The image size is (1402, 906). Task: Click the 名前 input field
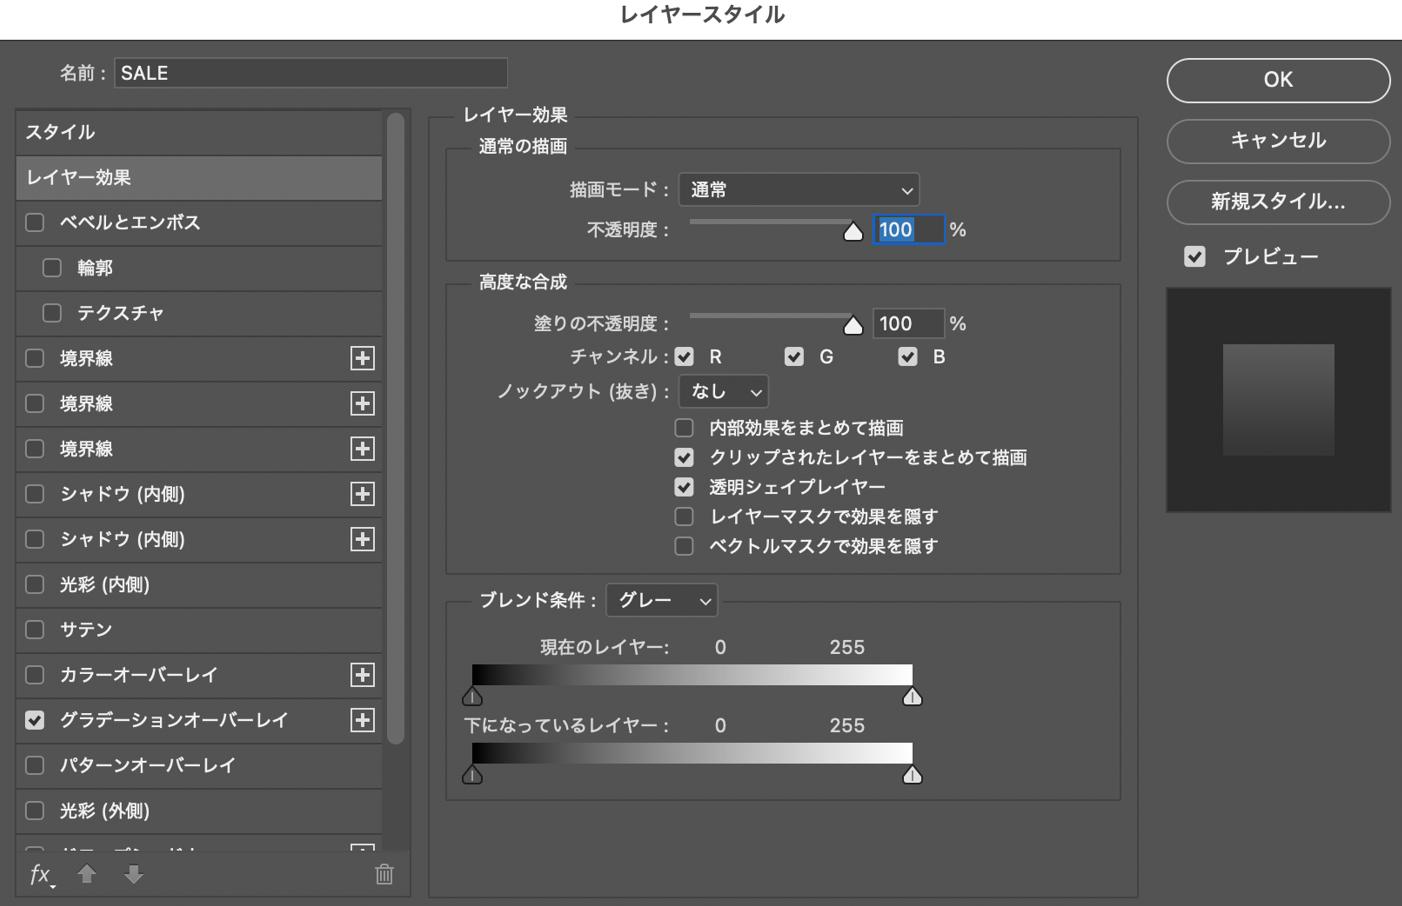click(310, 73)
